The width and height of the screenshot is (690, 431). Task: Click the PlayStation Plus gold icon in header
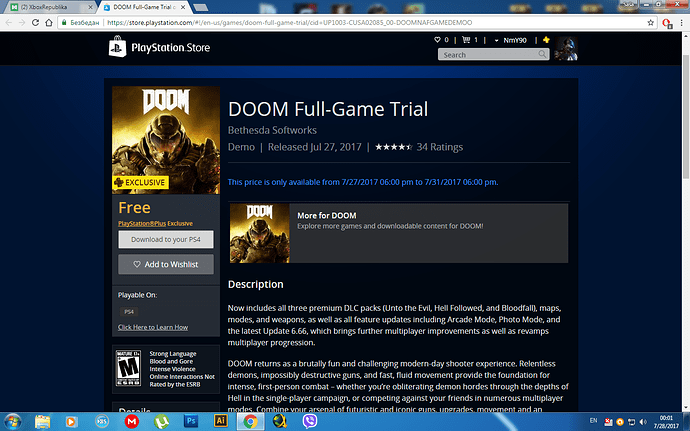[x=546, y=40]
